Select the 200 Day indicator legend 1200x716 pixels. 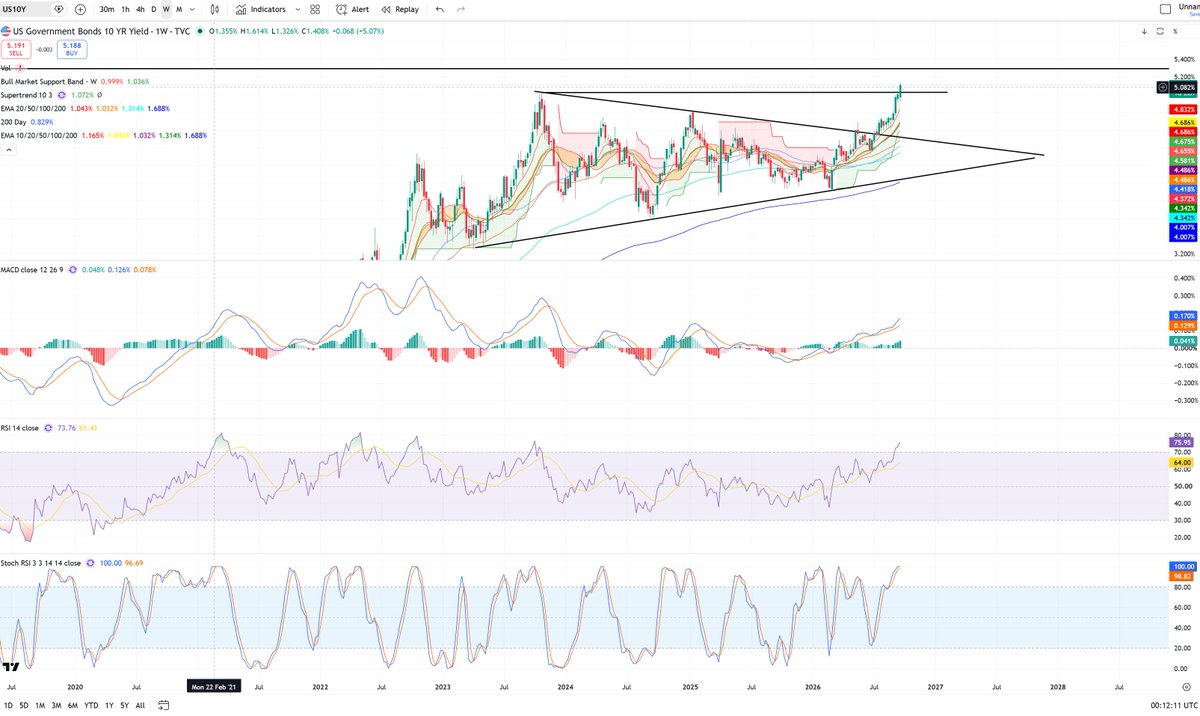[14, 121]
